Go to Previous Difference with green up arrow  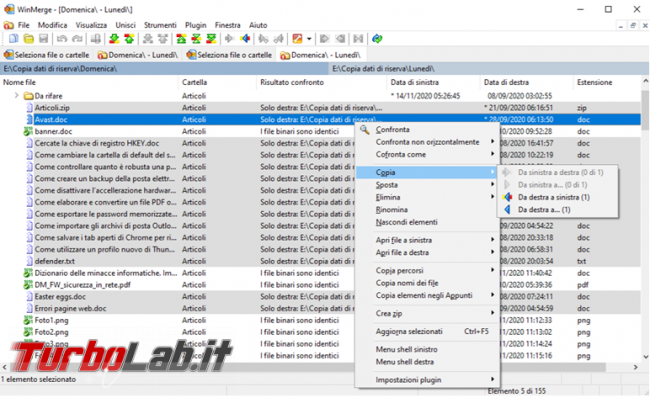pos(129,39)
